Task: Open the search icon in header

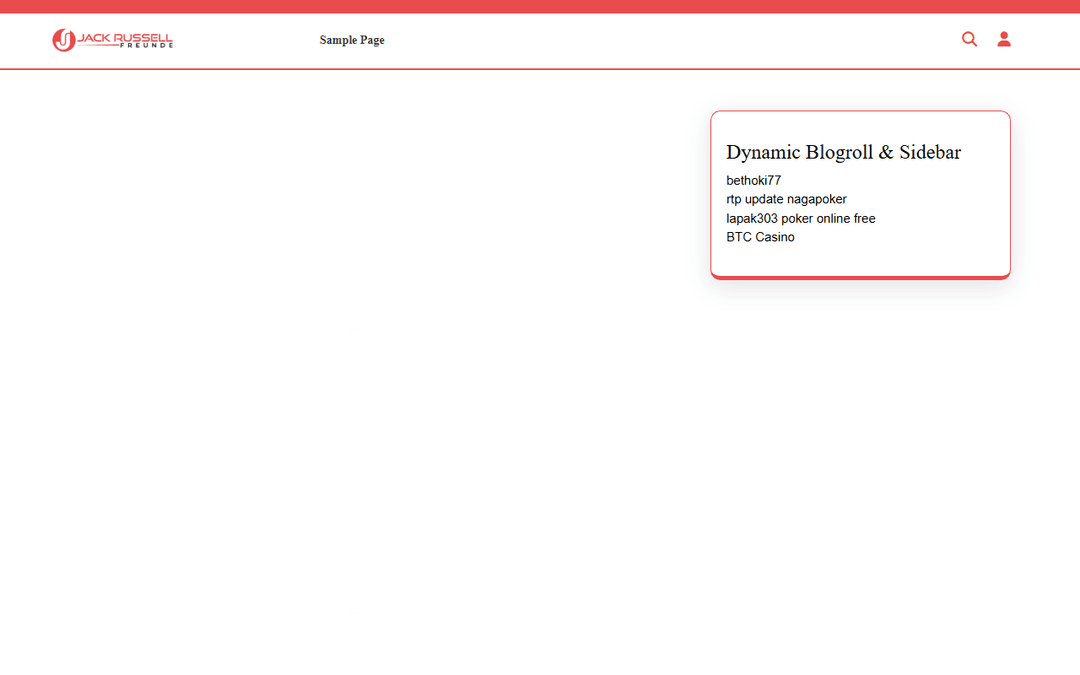Action: coord(969,39)
